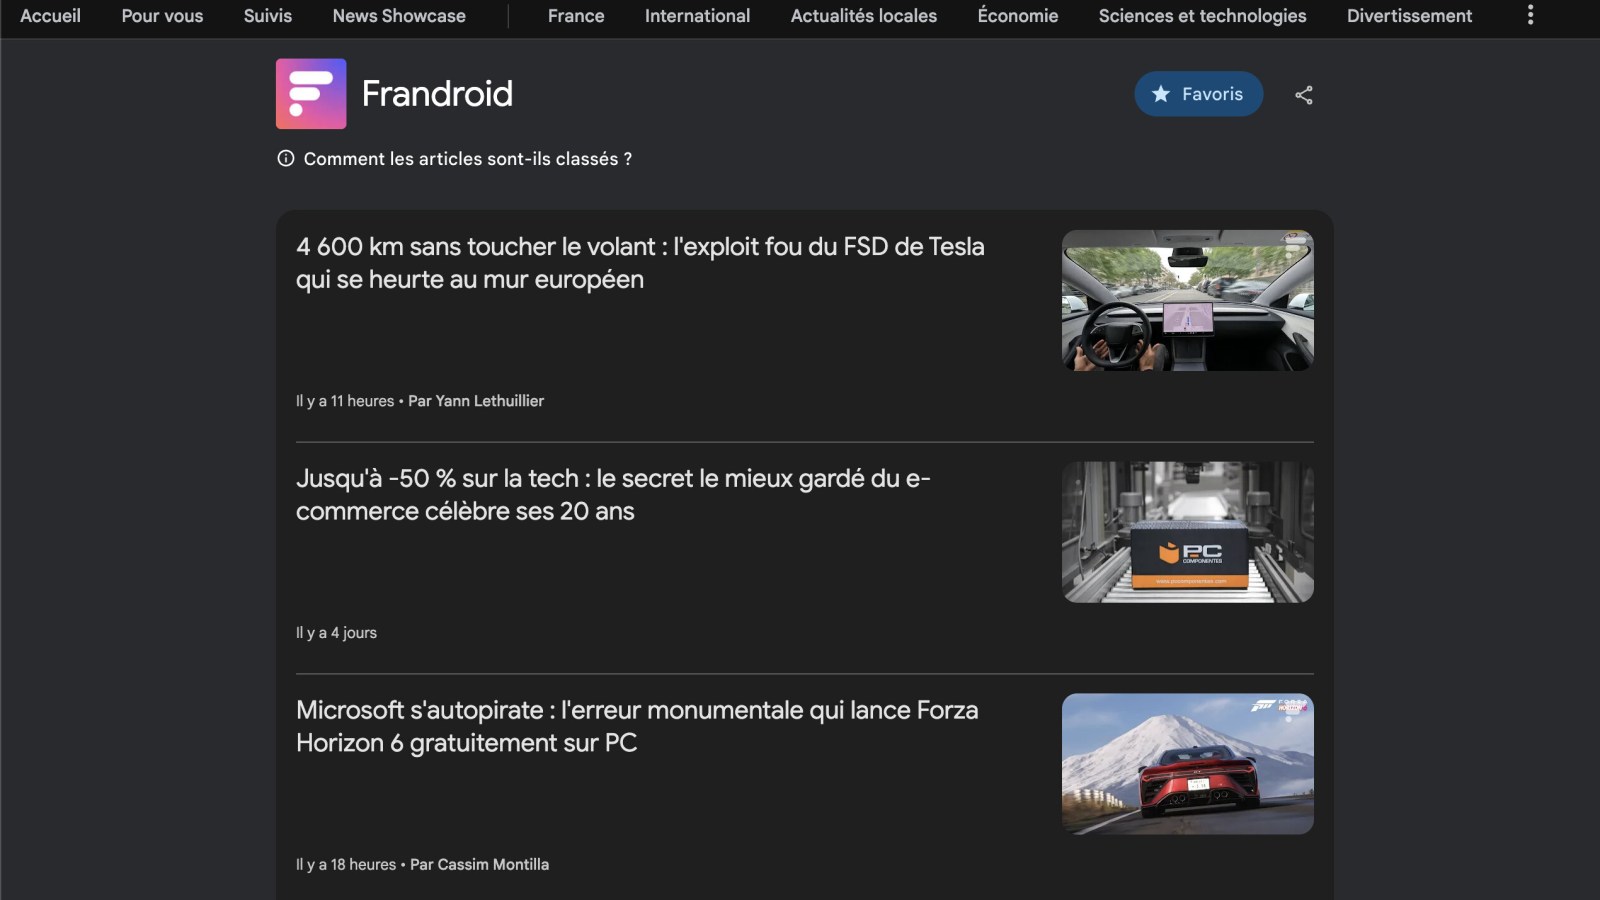The image size is (1600, 900).
Task: Go to Actualités locales
Action: pyautogui.click(x=864, y=16)
